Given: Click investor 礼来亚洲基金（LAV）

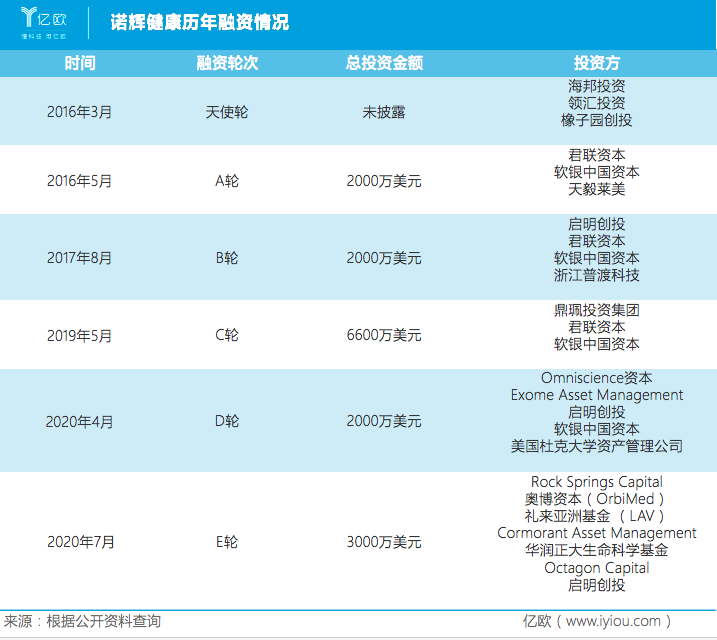Looking at the screenshot, I should (x=595, y=516).
